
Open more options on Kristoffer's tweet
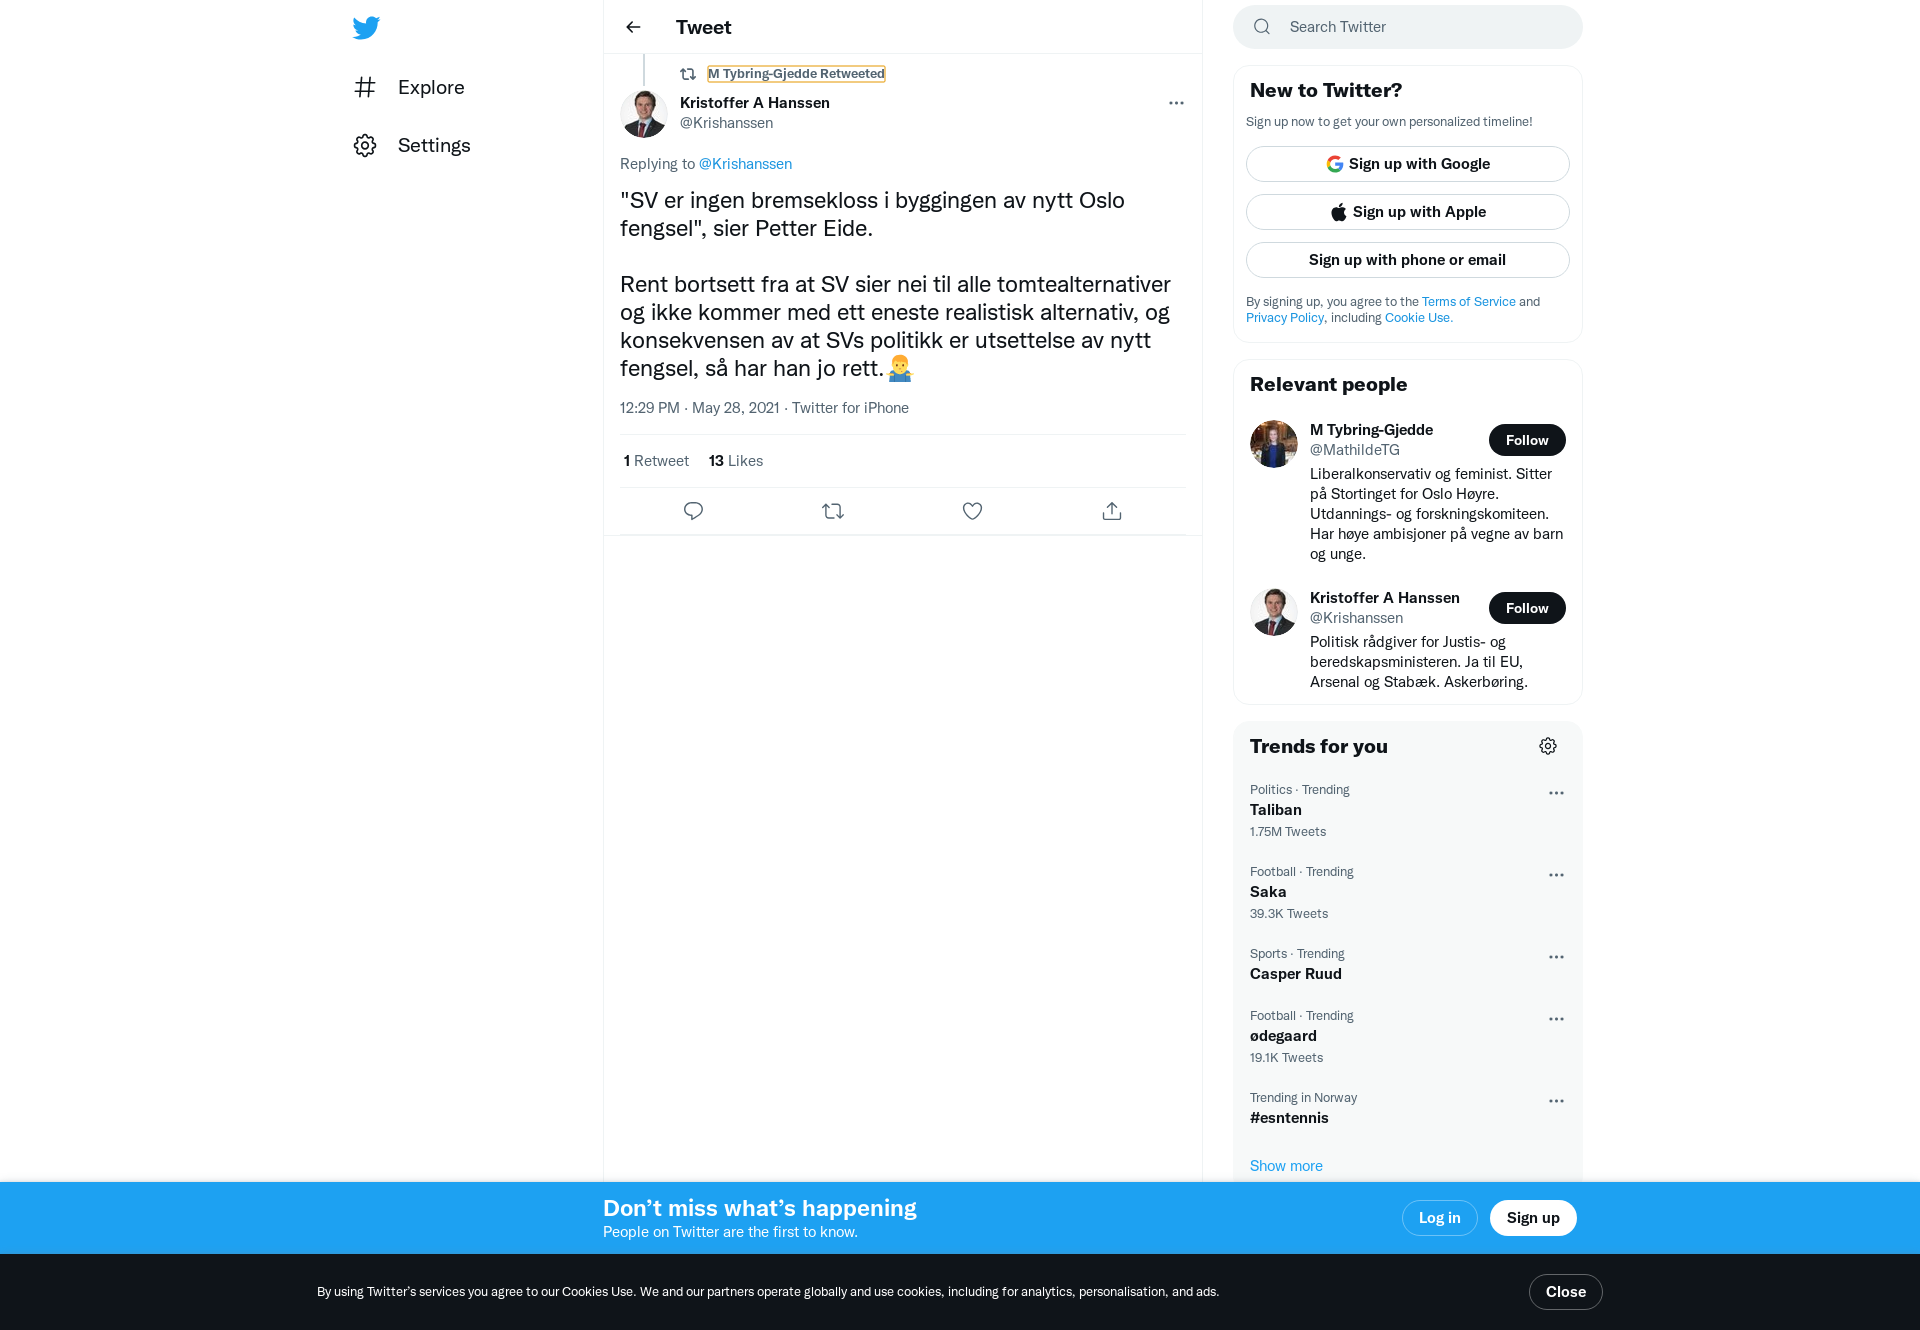(1176, 103)
